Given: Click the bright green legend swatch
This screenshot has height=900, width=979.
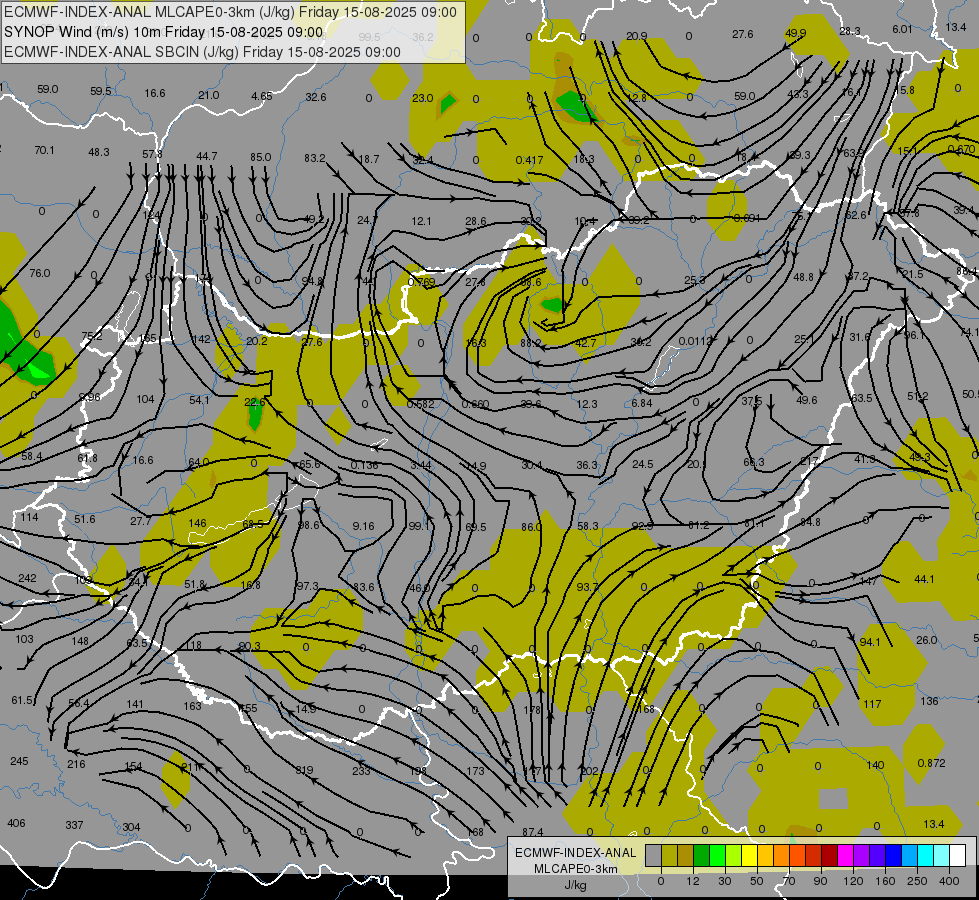Looking at the screenshot, I should click(717, 856).
